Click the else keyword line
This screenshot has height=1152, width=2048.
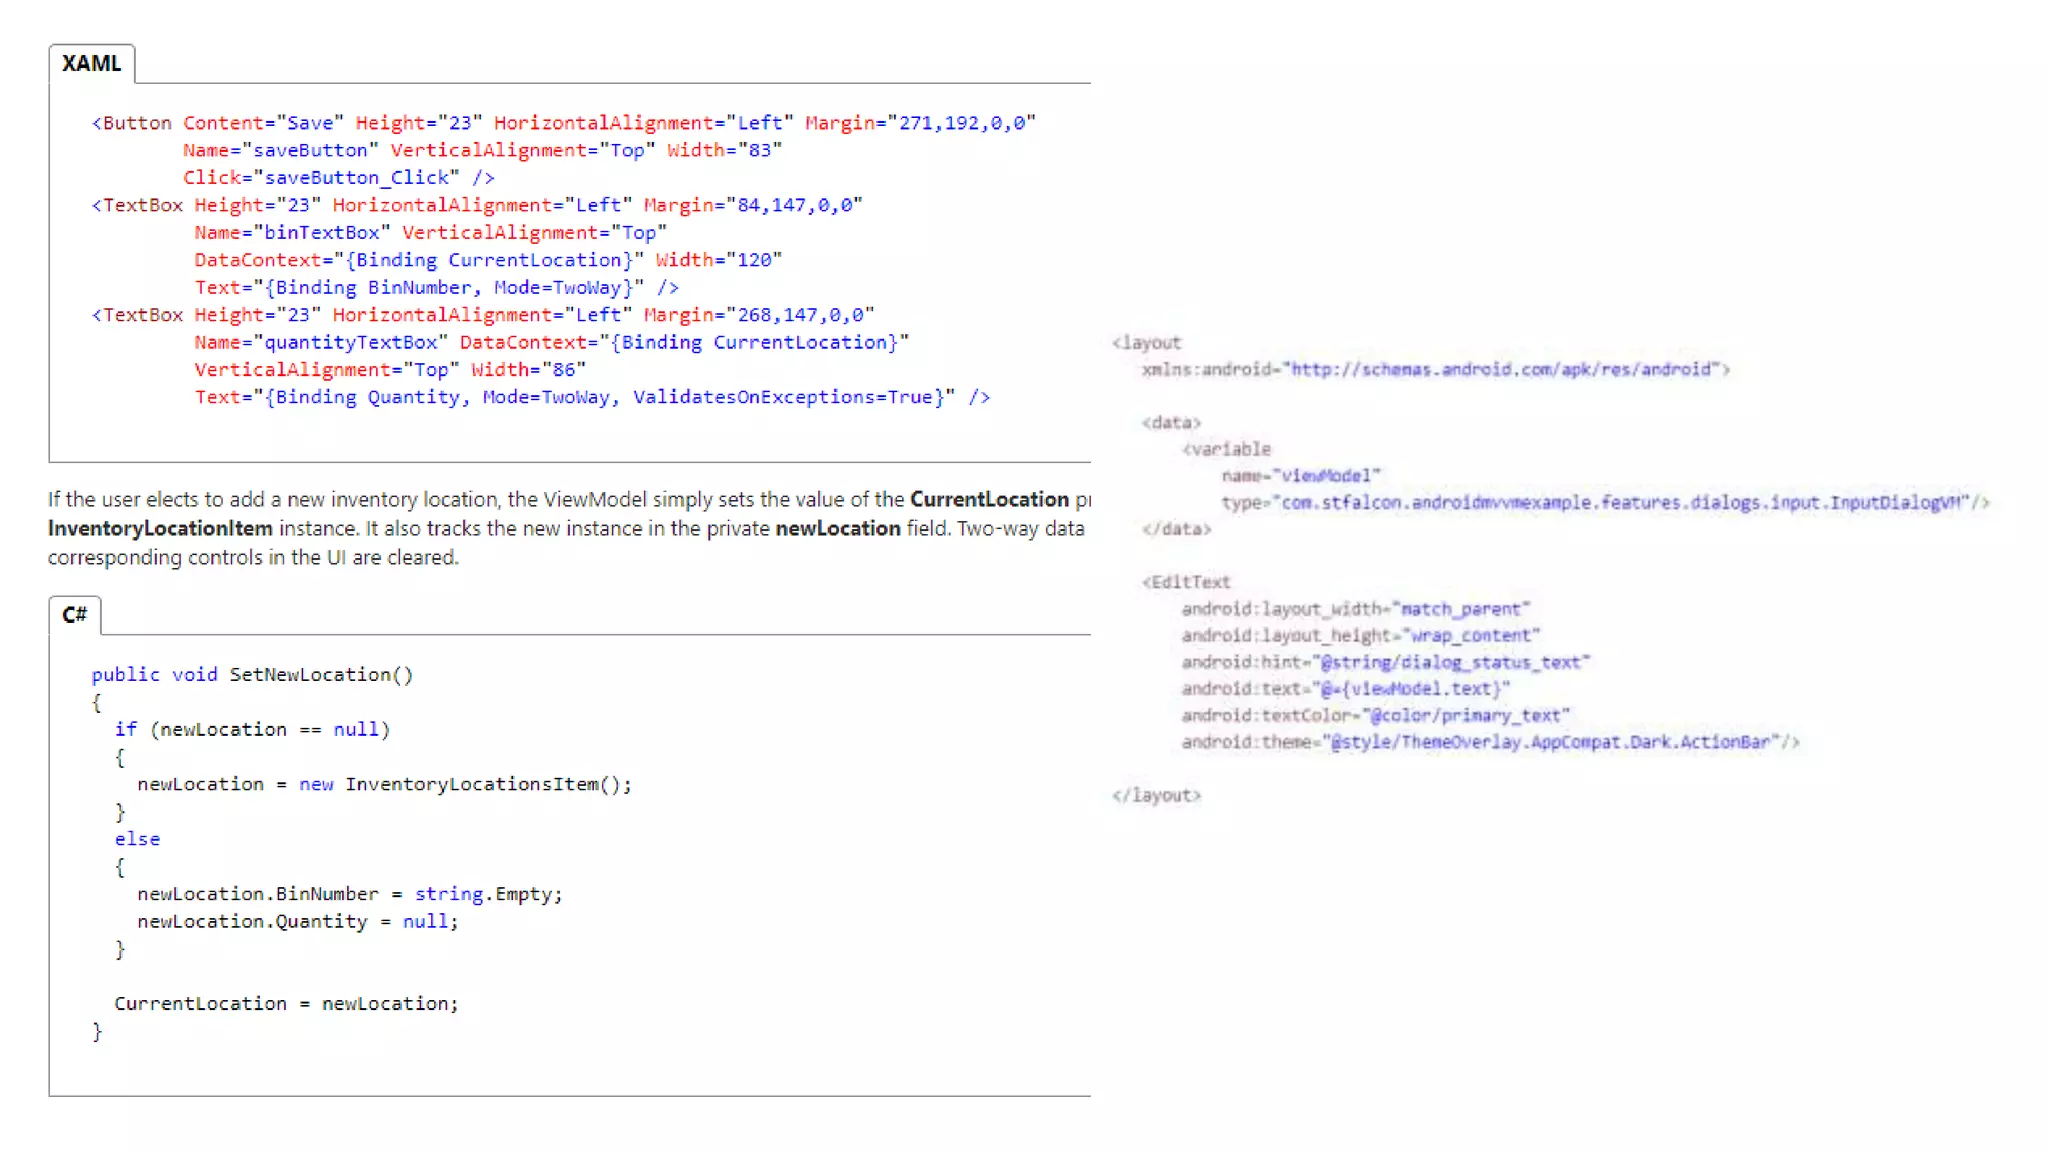137,839
